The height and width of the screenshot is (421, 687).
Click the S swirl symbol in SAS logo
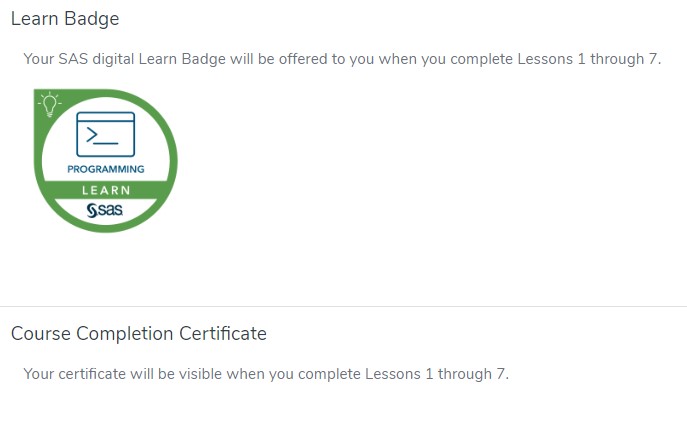92,210
